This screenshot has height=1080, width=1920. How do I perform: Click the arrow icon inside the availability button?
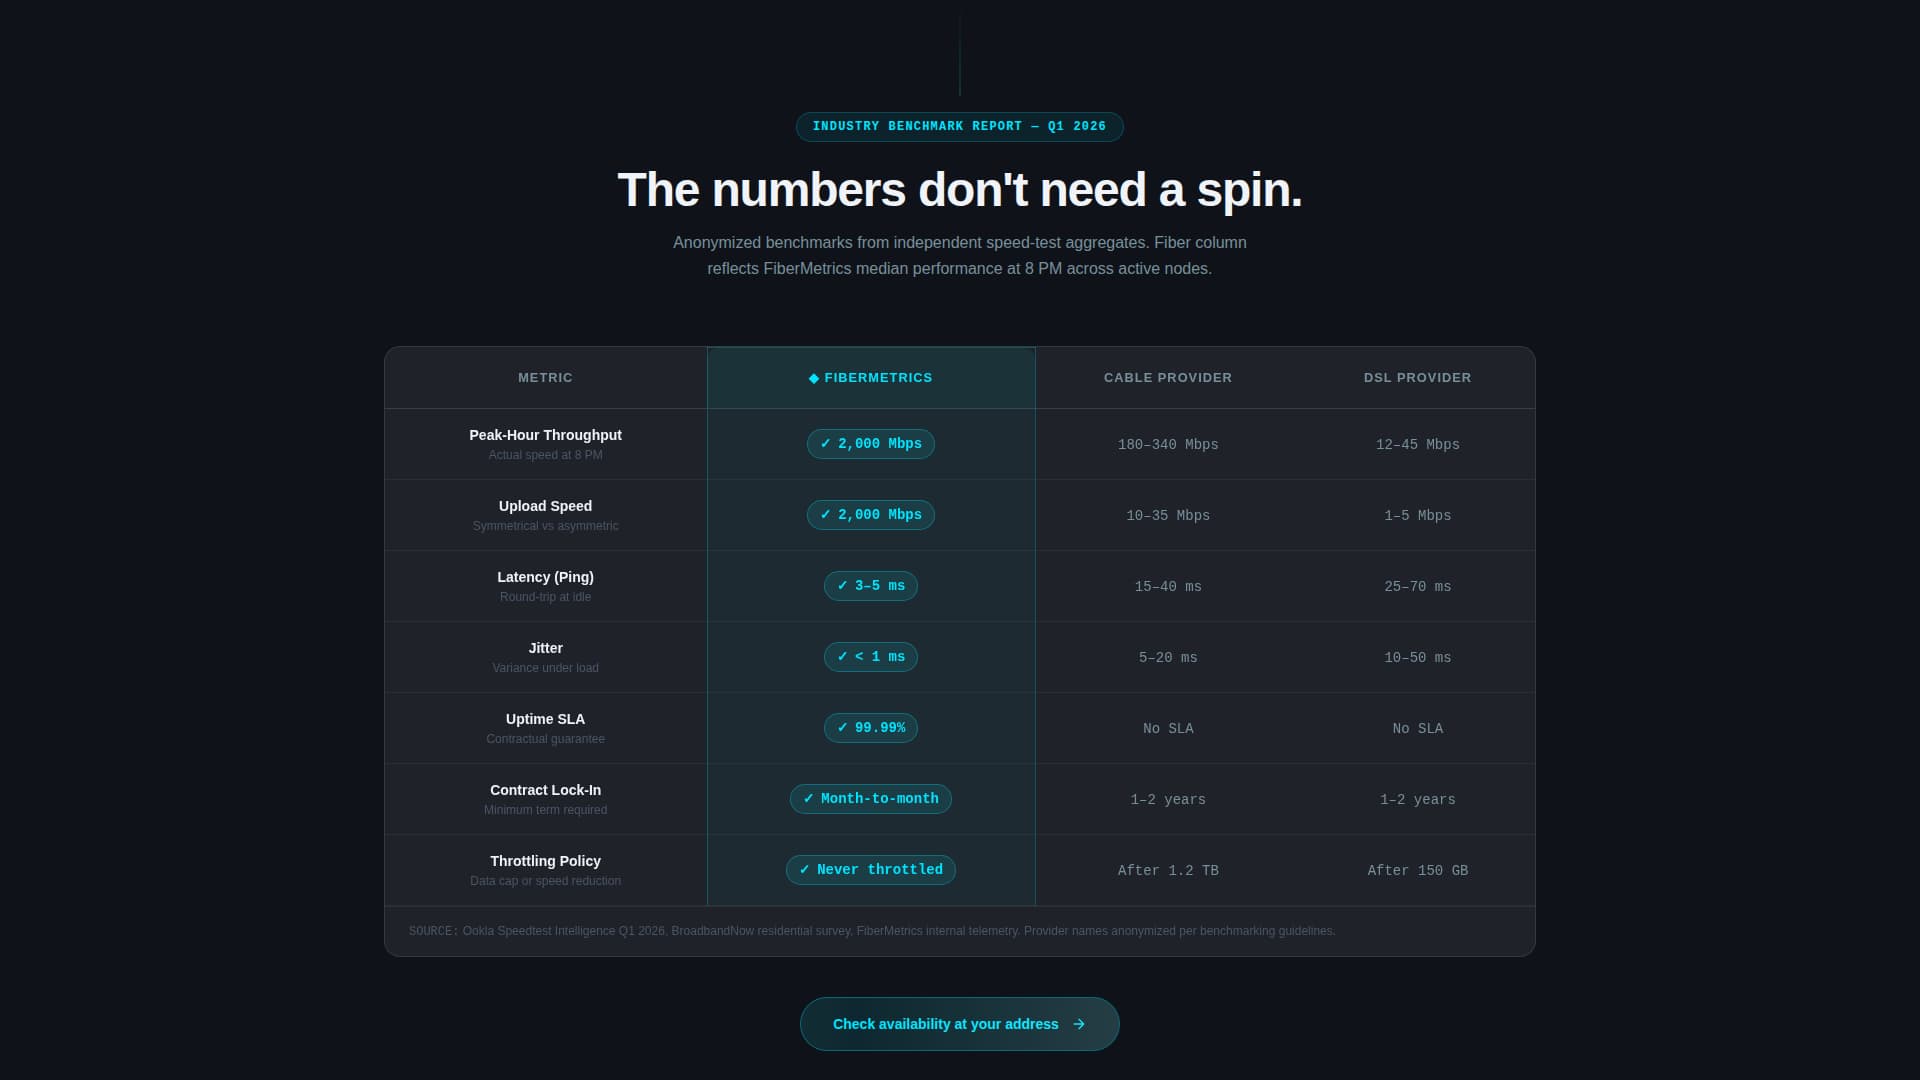click(1080, 1024)
